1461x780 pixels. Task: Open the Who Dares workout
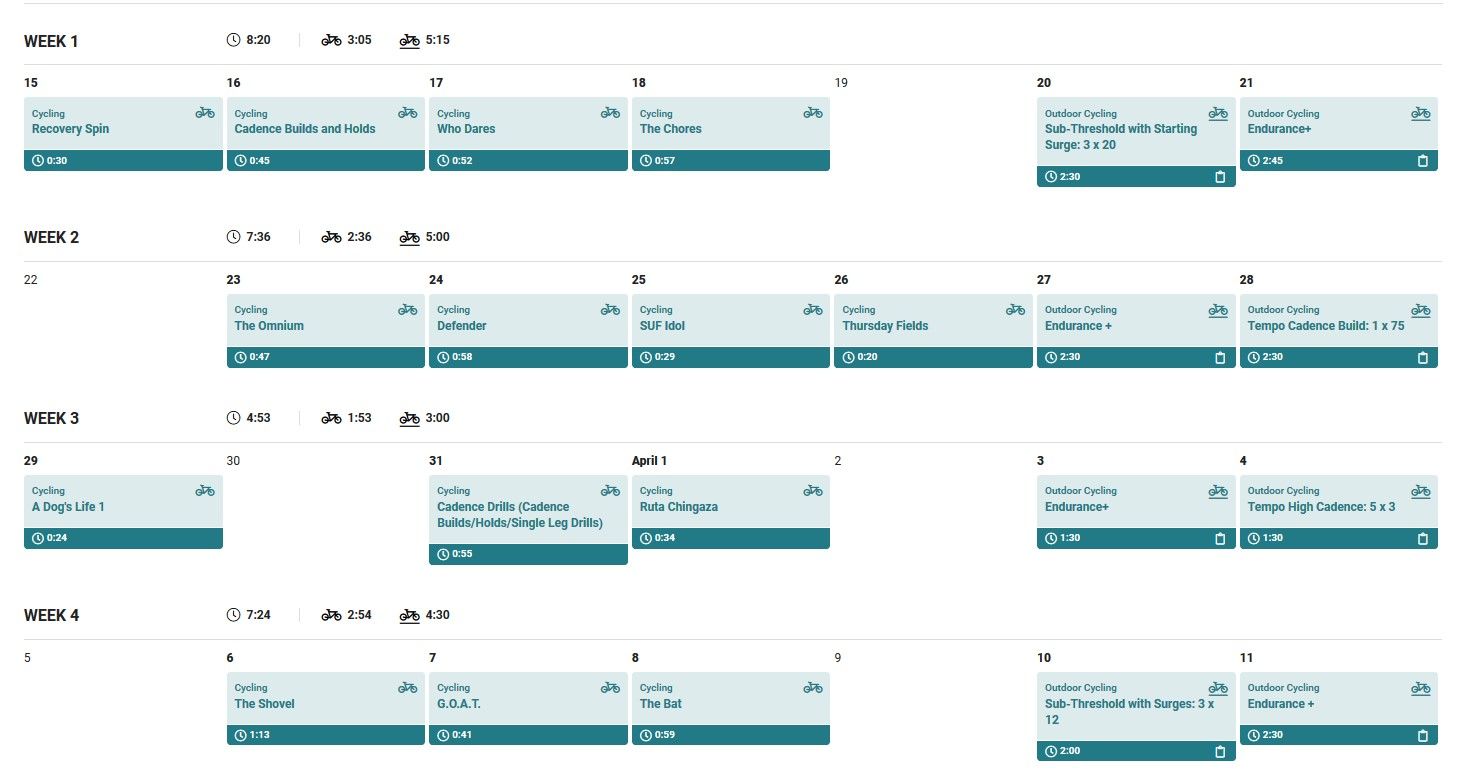tap(466, 129)
